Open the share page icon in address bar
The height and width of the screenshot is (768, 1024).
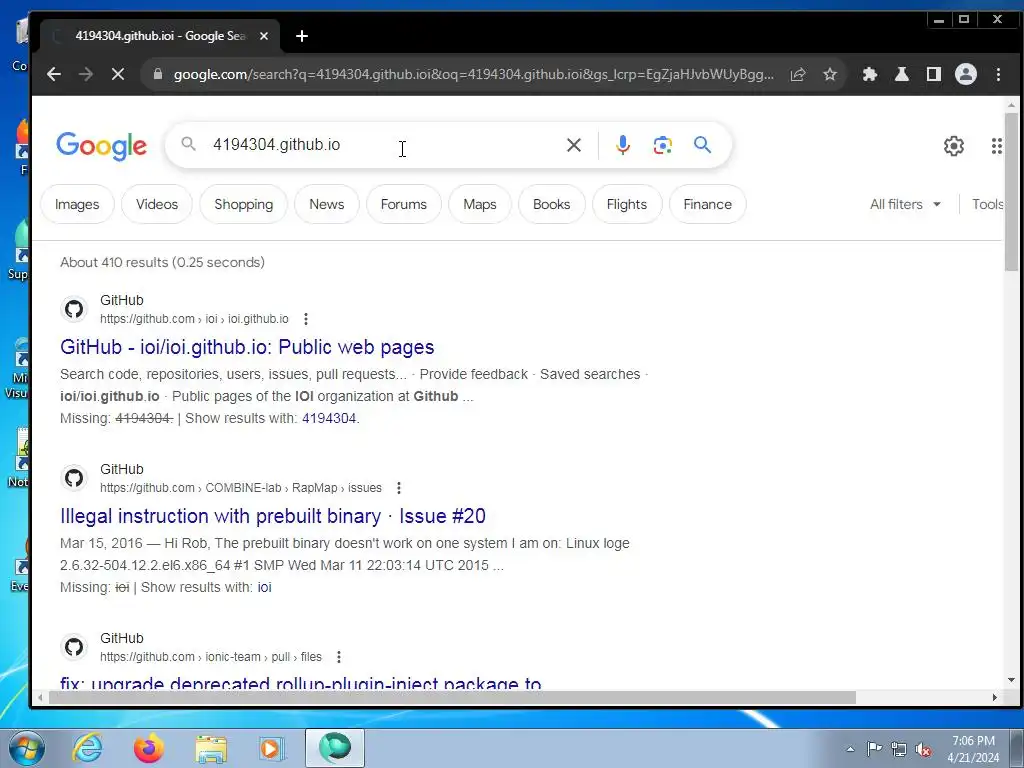797,74
